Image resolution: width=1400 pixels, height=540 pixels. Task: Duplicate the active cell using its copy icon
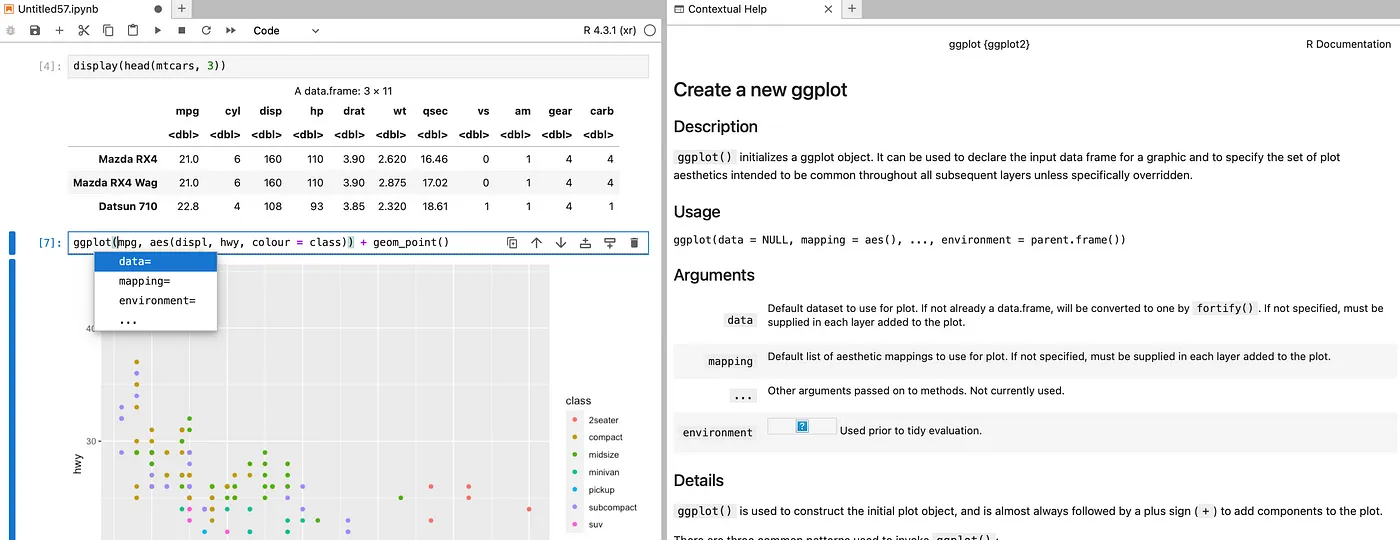512,242
